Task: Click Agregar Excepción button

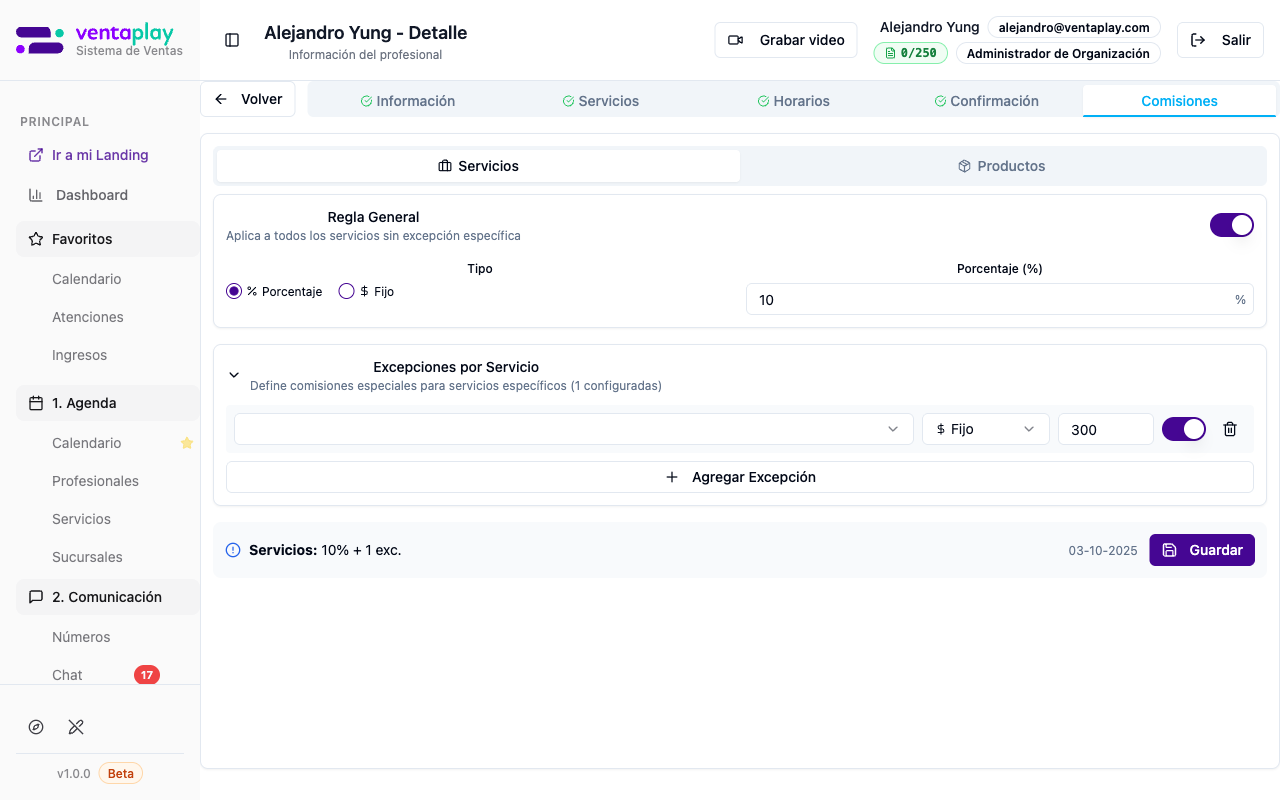Action: [x=740, y=477]
